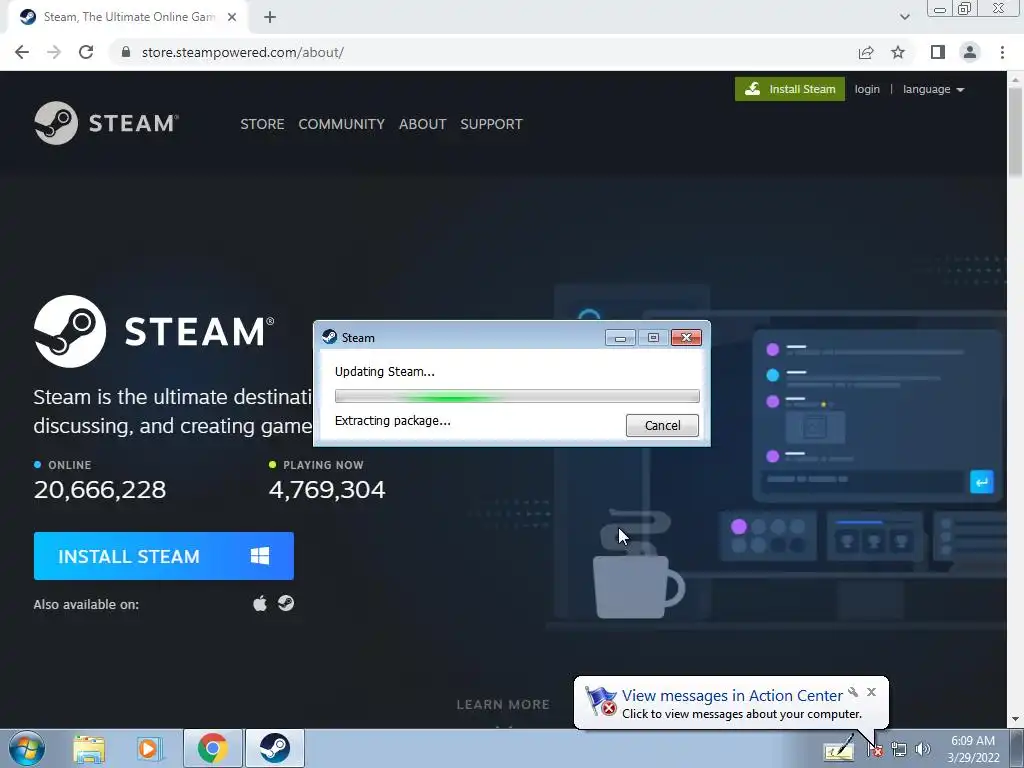Click the 'Extracting package...' status text

[x=392, y=421]
